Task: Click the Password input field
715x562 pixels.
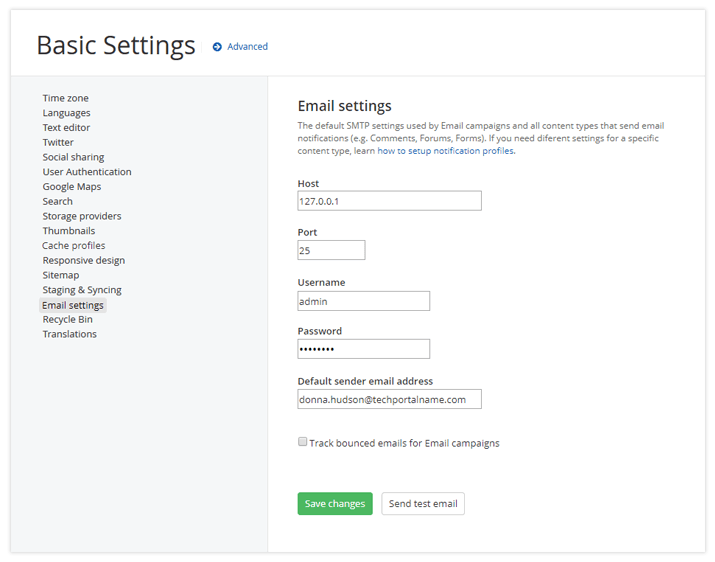Action: coord(363,349)
